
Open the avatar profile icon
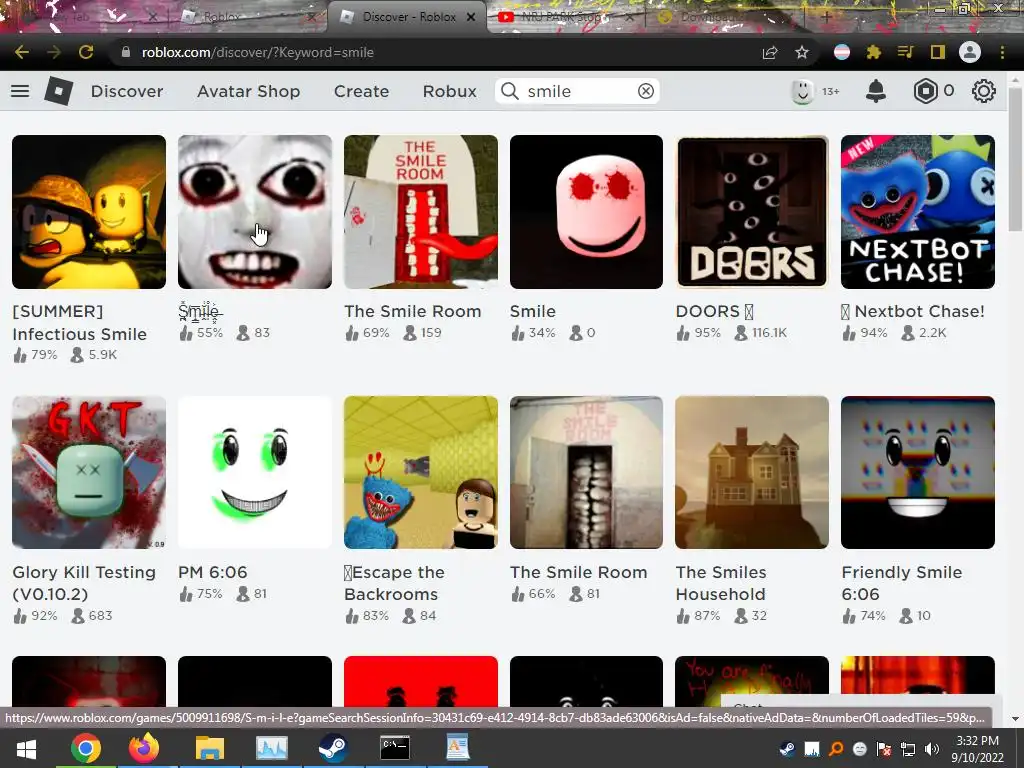click(802, 91)
